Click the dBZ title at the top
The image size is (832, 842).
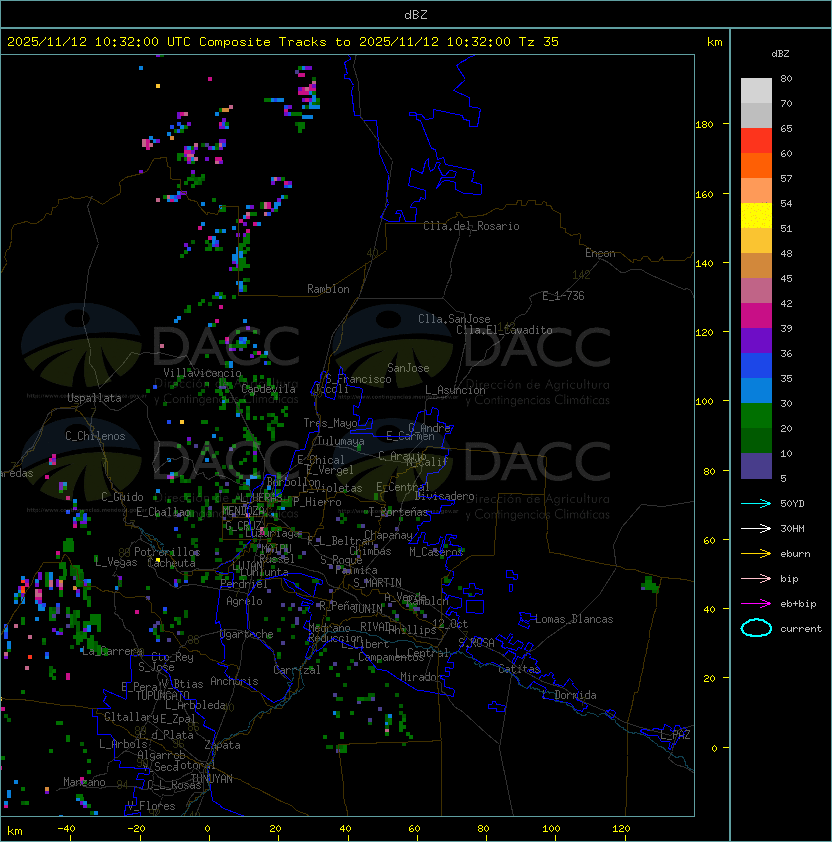coord(416,14)
